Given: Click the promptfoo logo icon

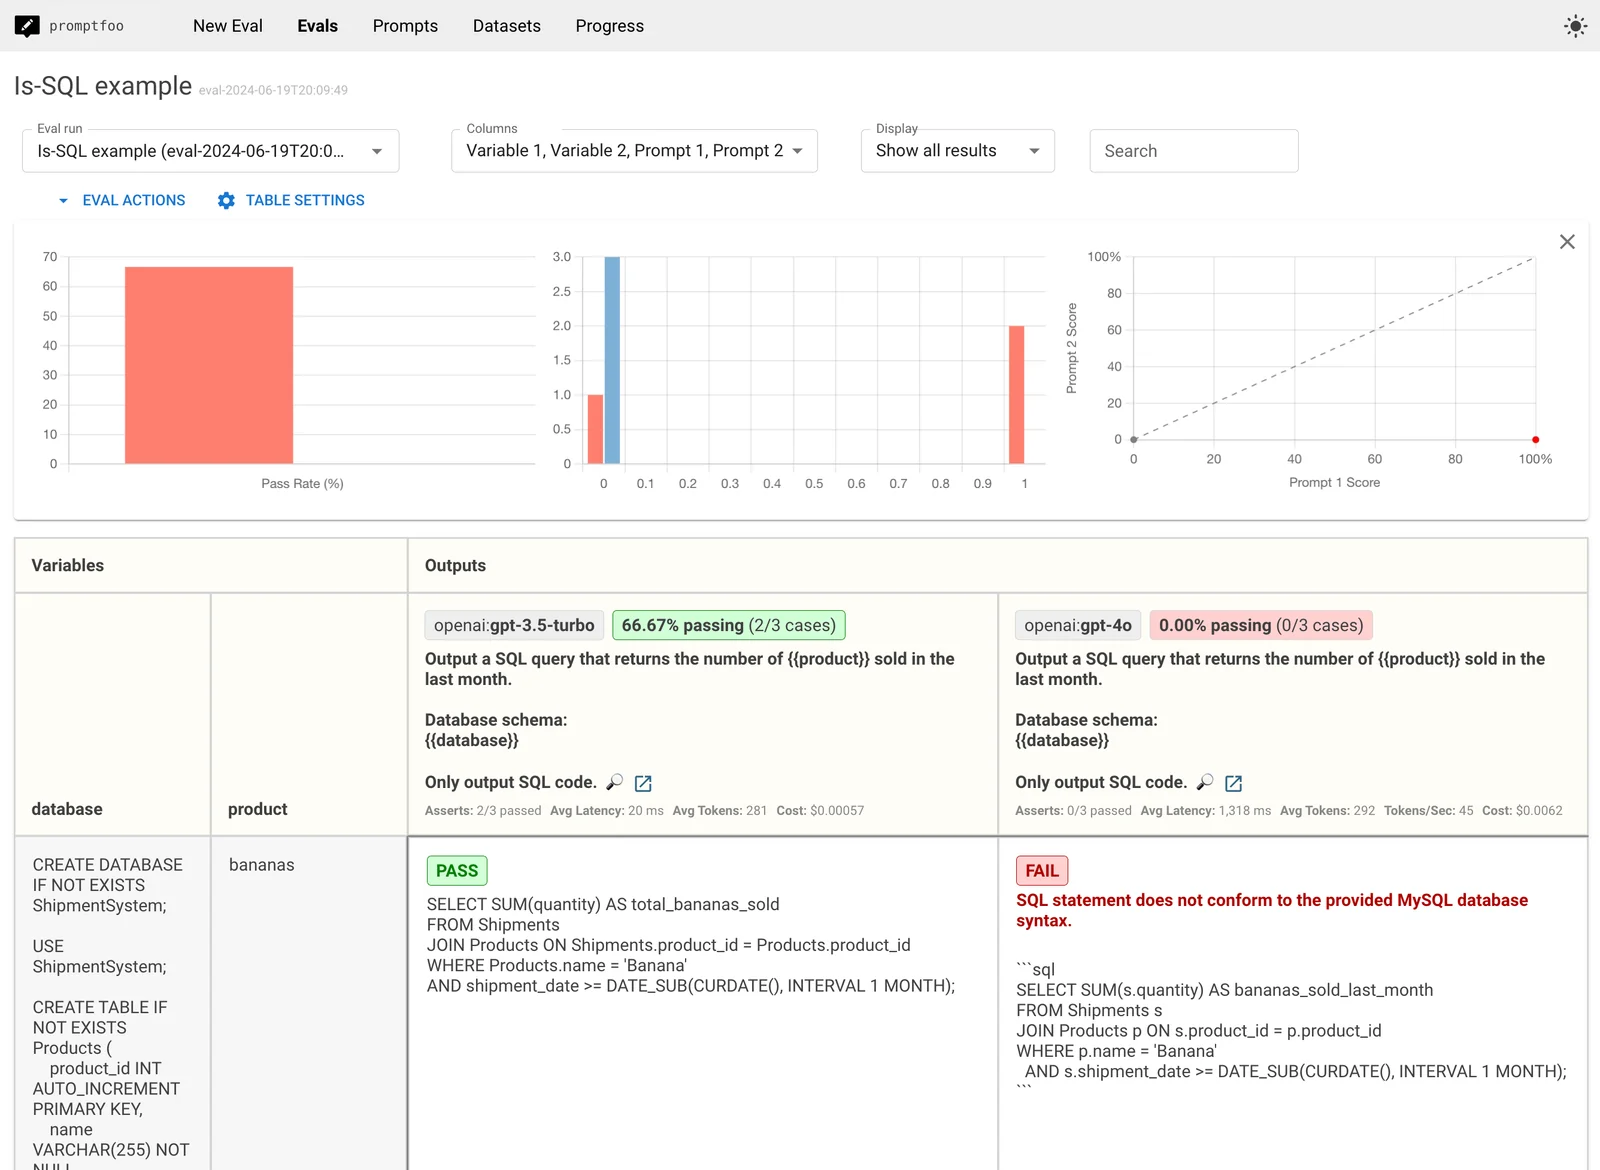Looking at the screenshot, I should [28, 25].
